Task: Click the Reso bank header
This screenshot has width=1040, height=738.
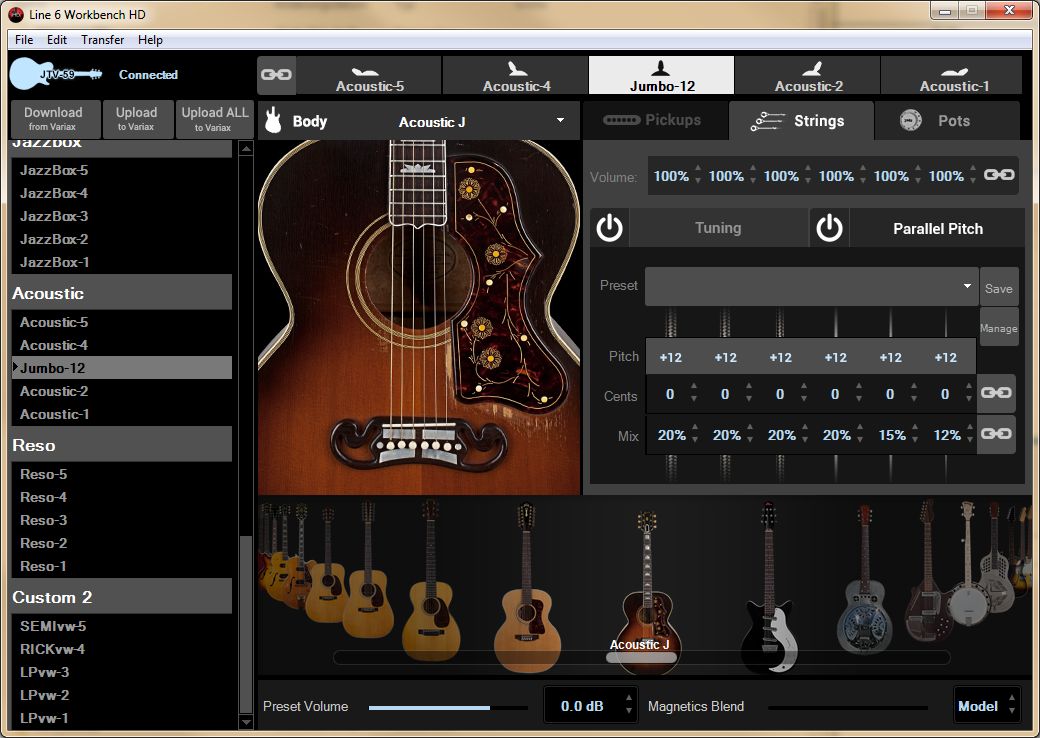Action: pos(122,444)
